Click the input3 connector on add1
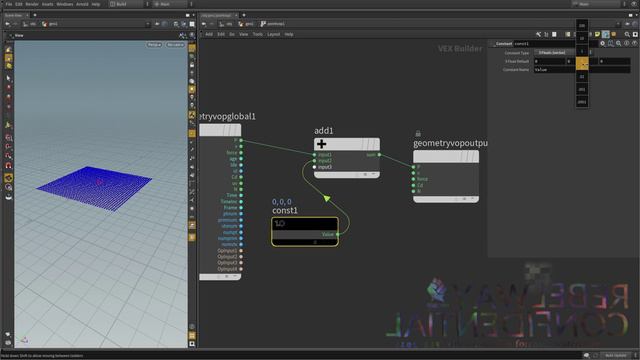The width and height of the screenshot is (640, 360). click(x=314, y=167)
